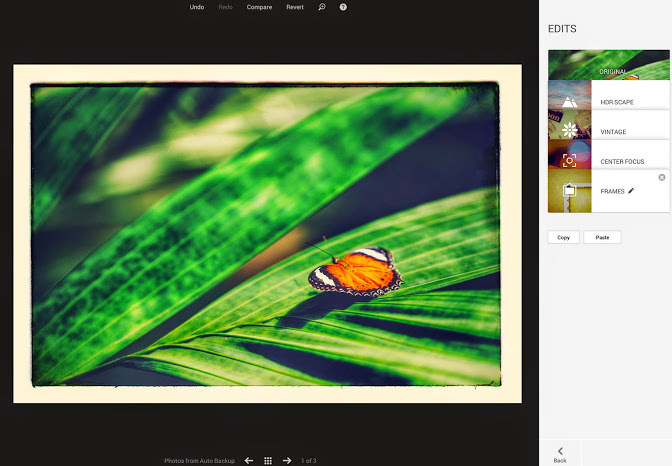Go to the previous photo arrow
Image resolution: width=672 pixels, height=466 pixels.
249,460
